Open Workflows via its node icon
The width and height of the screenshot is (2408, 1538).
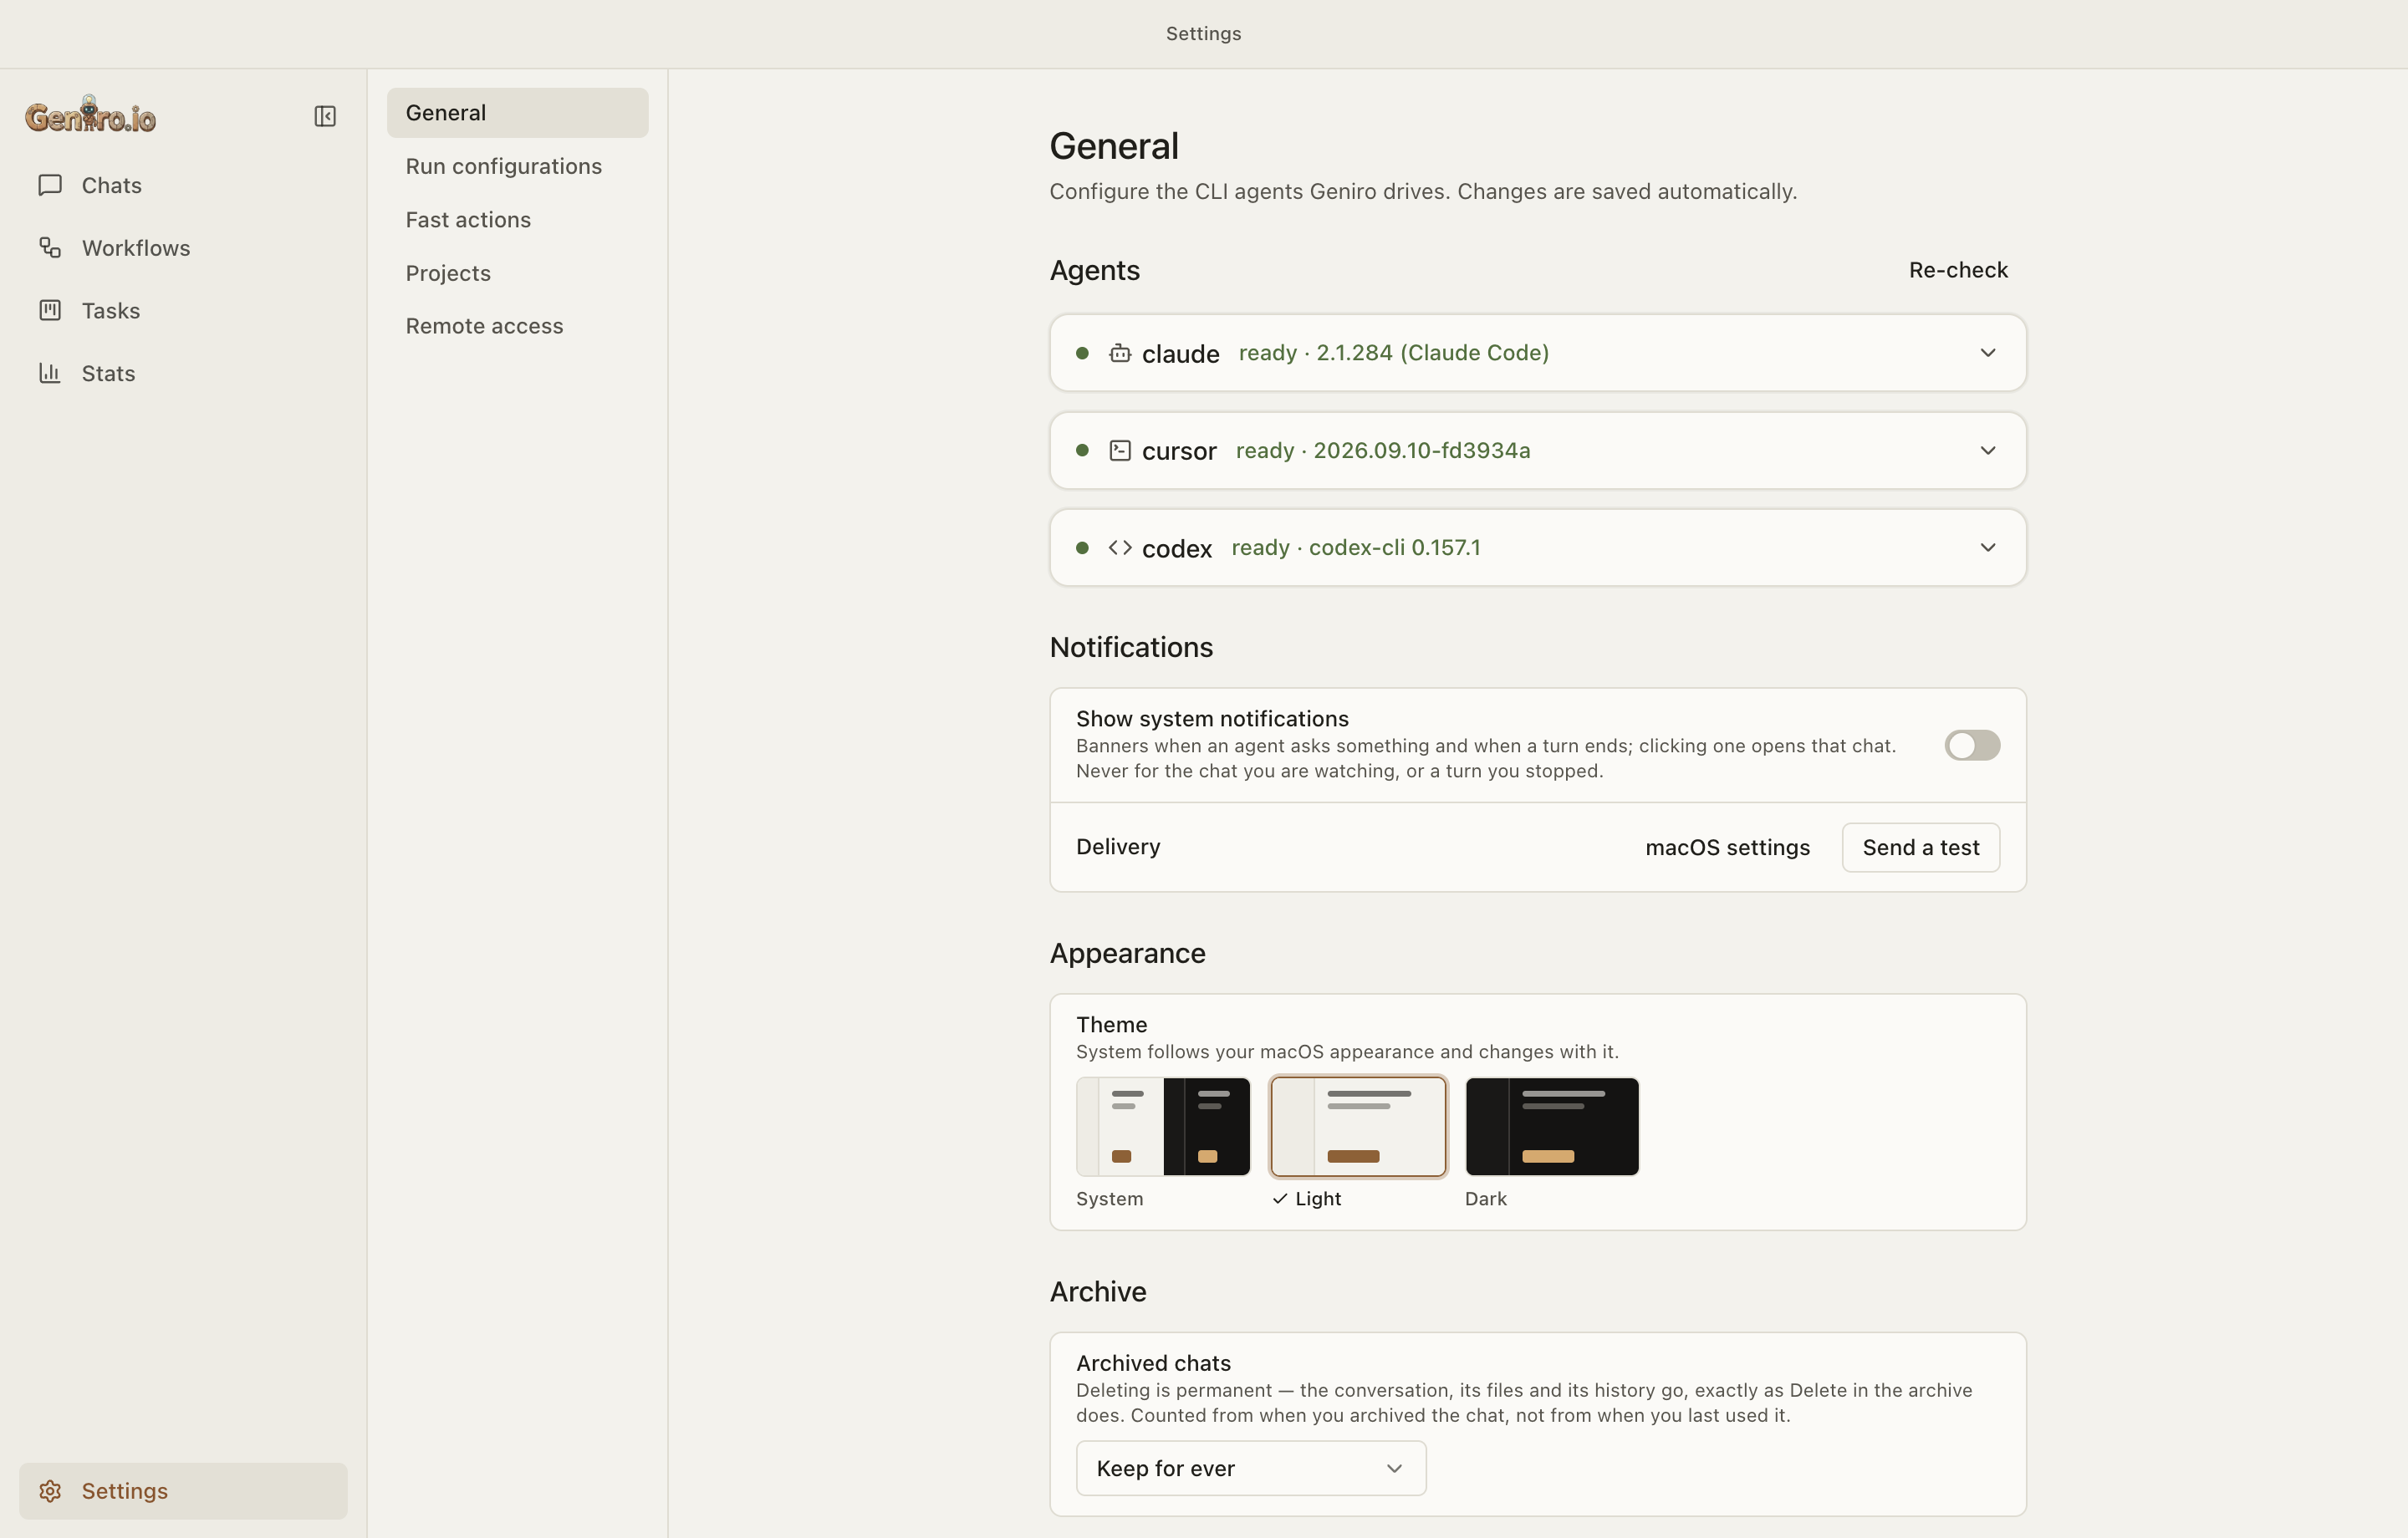click(50, 247)
